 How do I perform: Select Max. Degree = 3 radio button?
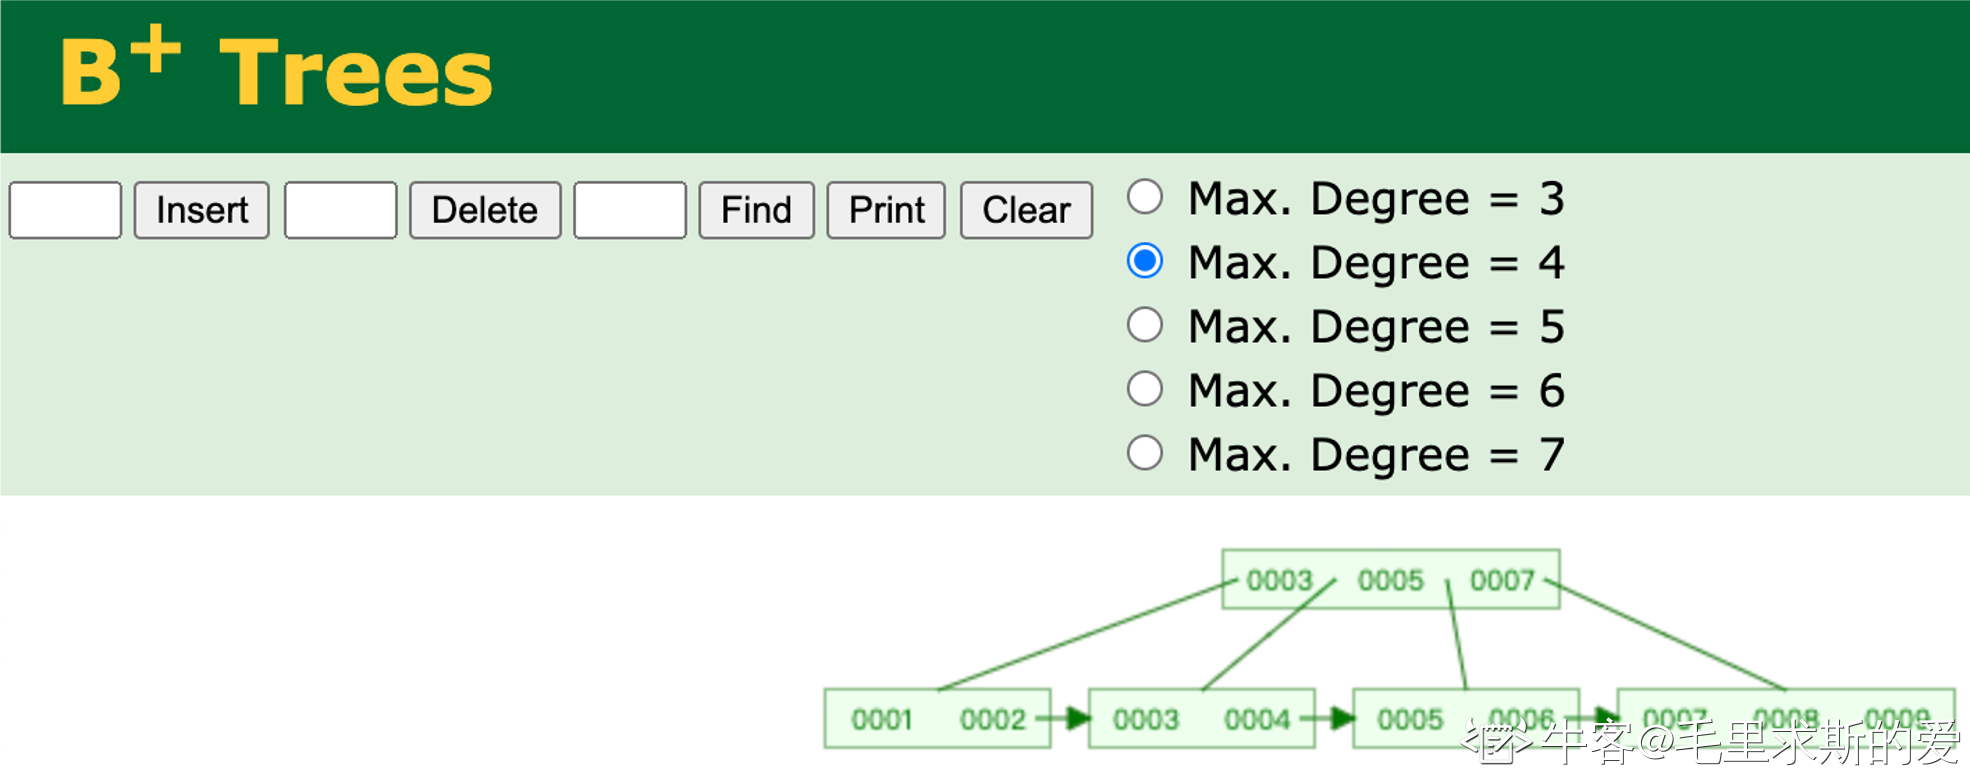click(x=1145, y=197)
